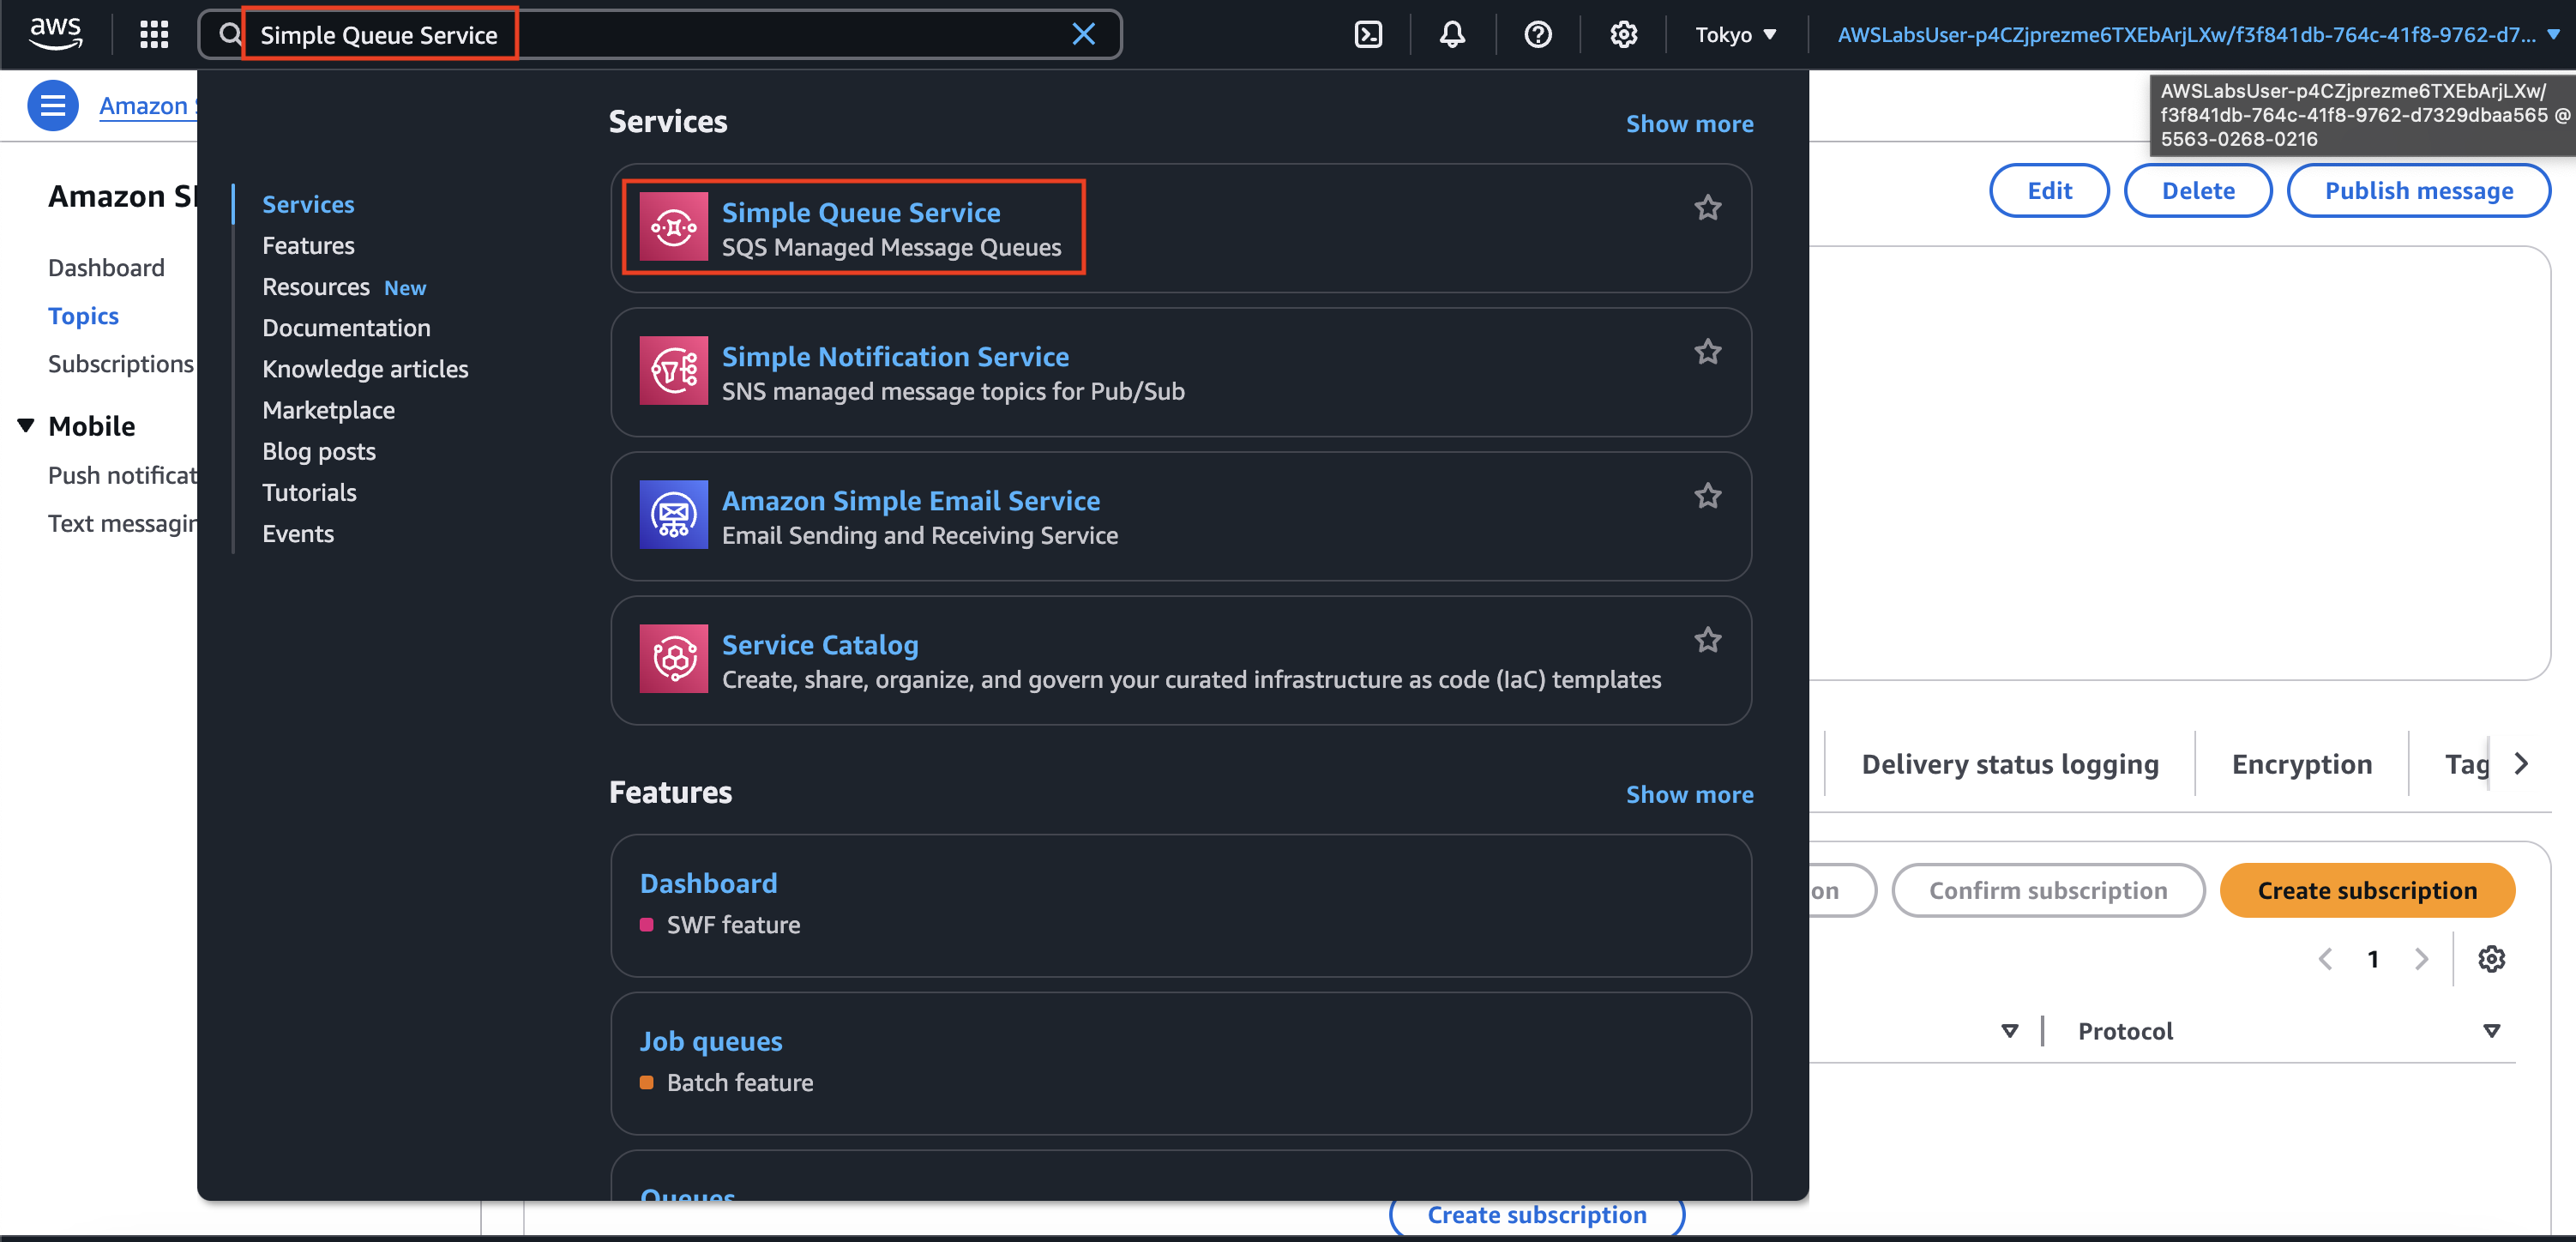Viewport: 2576px width, 1242px height.
Task: Click Create subscription orange button
Action: click(2366, 890)
